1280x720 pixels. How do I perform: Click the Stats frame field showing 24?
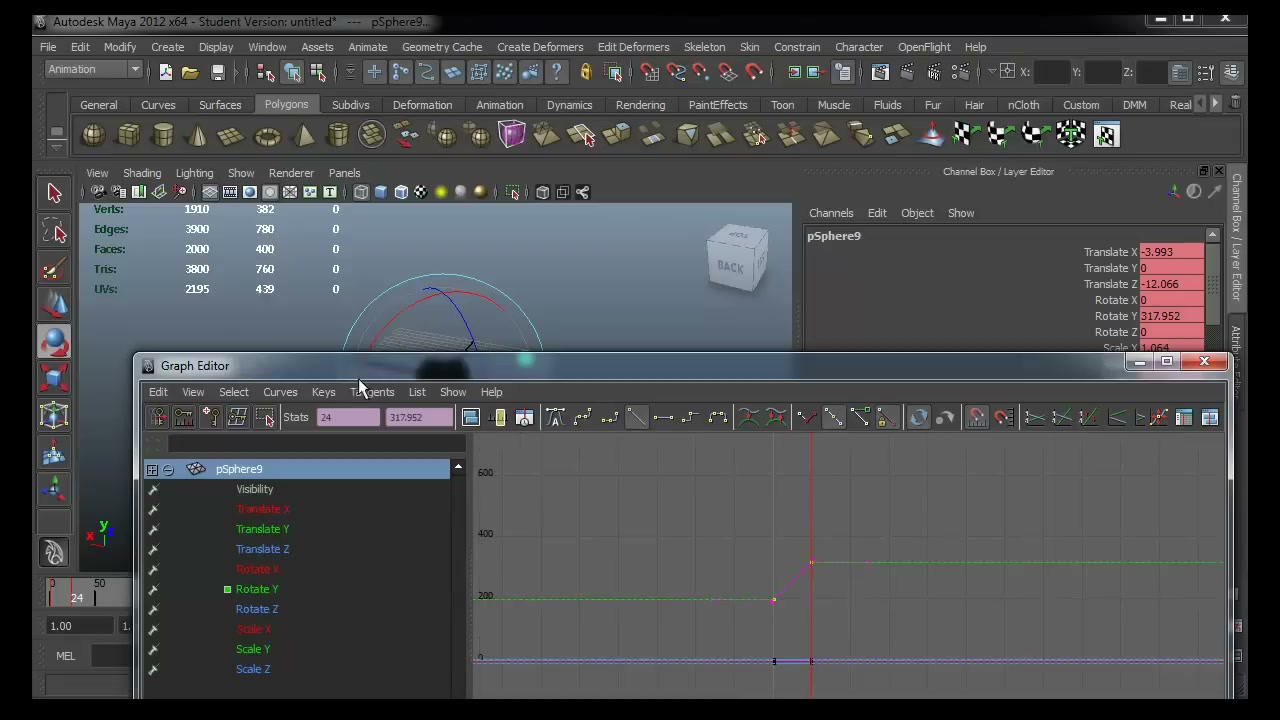click(x=348, y=417)
